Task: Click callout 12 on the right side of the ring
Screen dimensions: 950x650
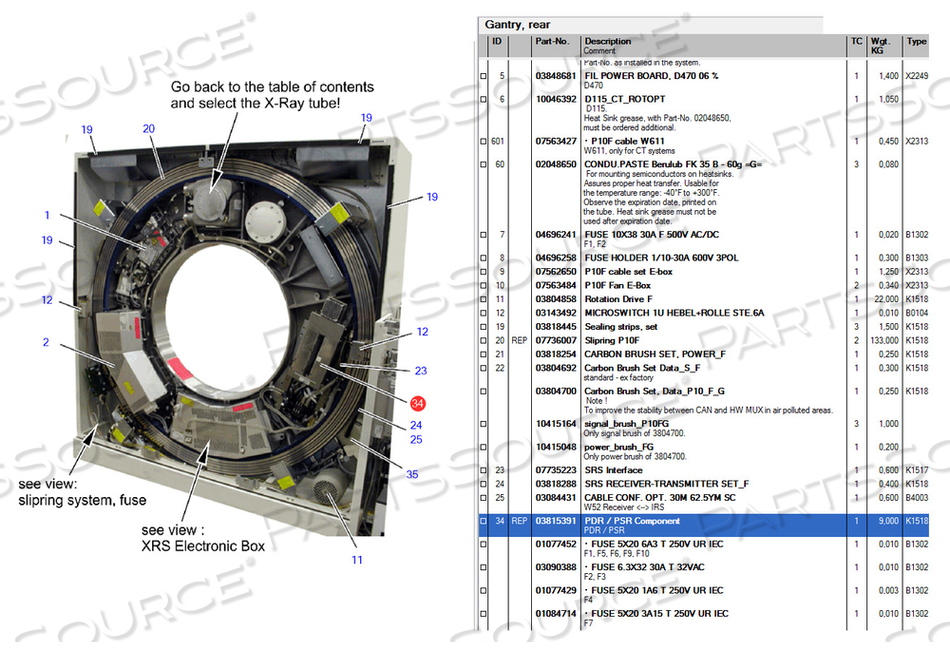Action: click(x=421, y=331)
